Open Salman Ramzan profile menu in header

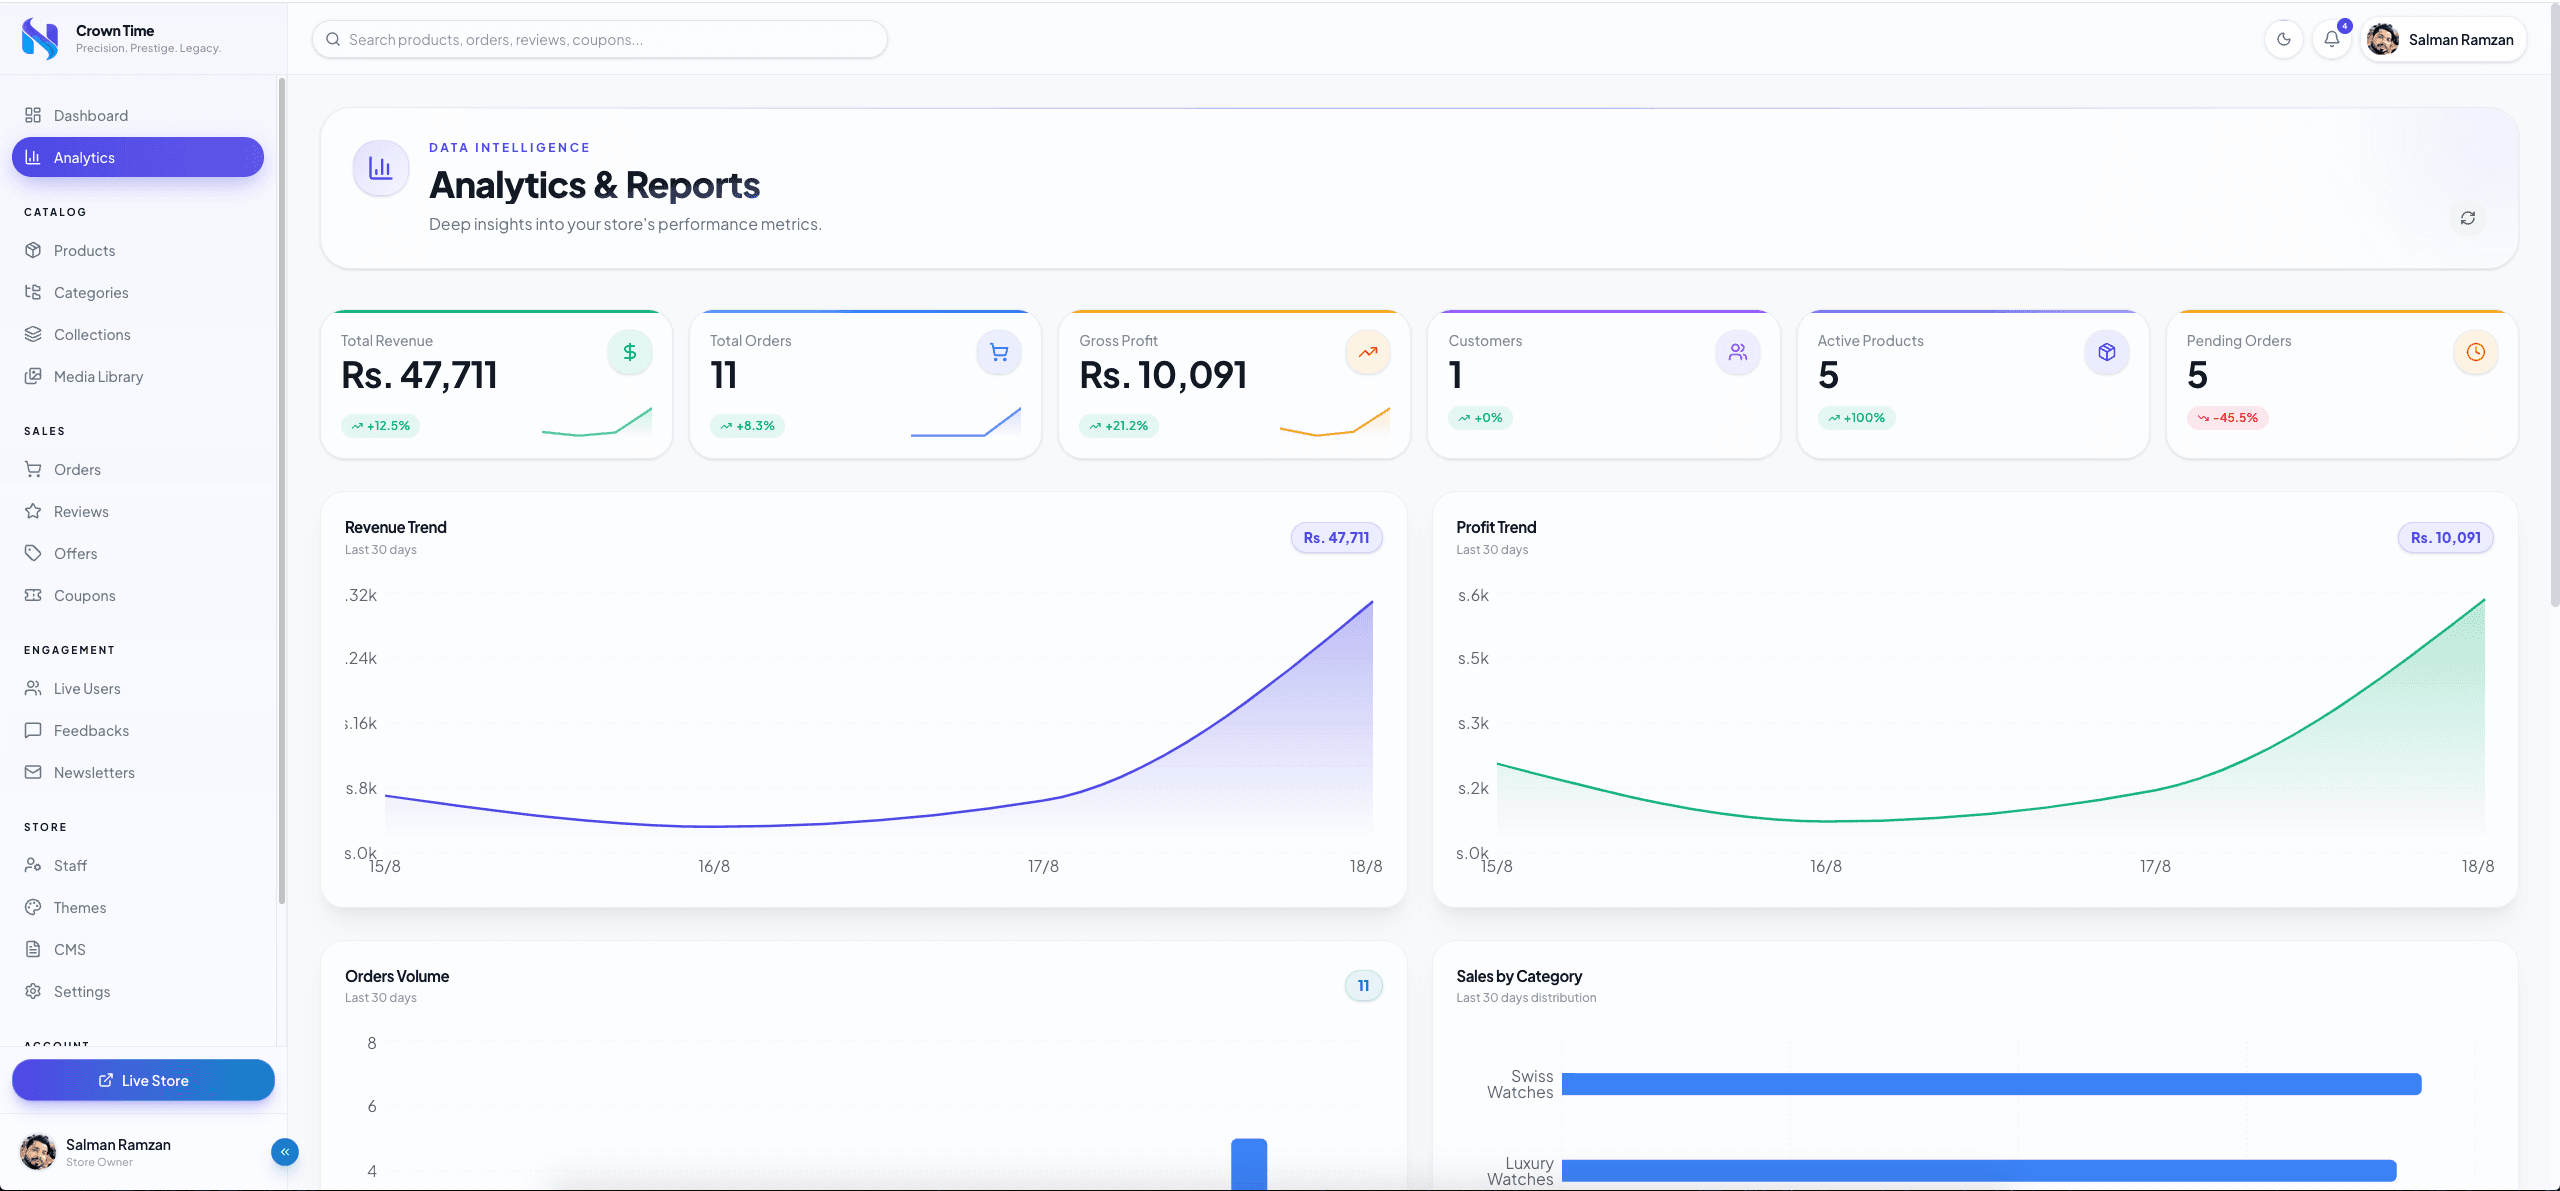[2442, 40]
